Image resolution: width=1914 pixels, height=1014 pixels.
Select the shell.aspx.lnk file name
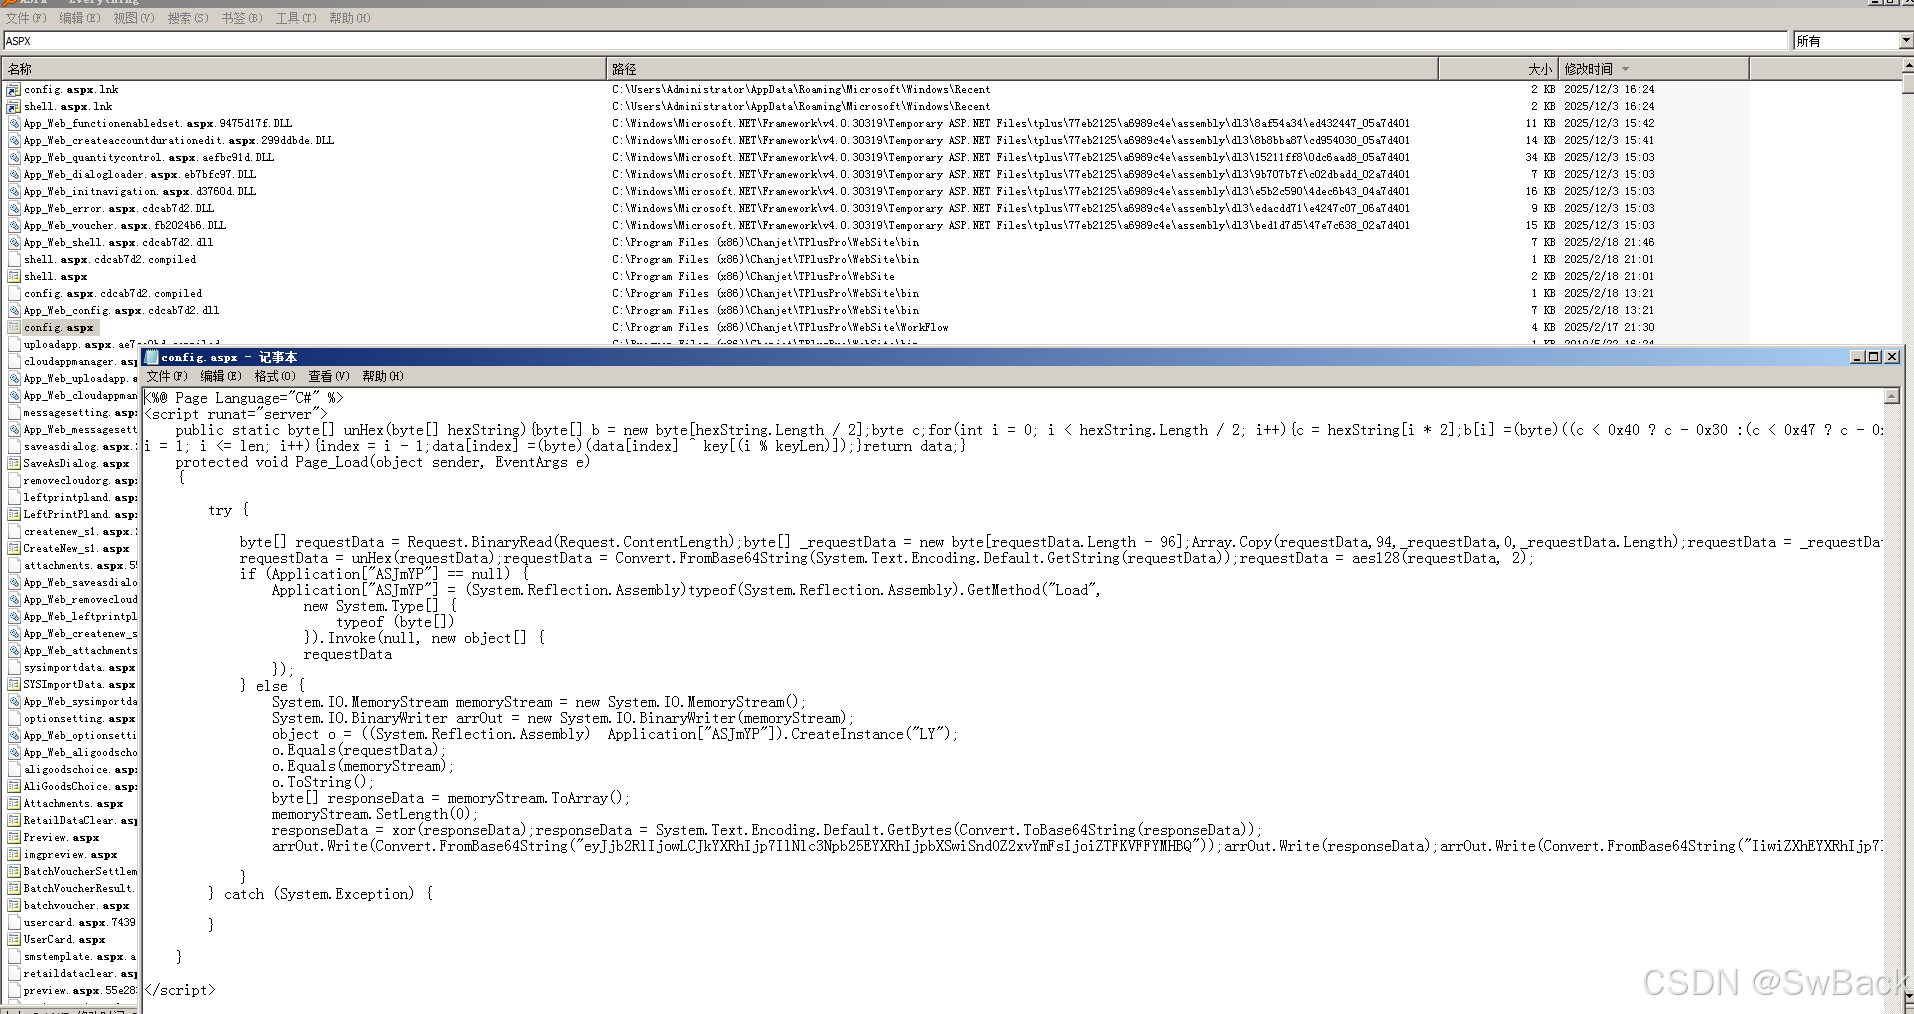point(68,107)
